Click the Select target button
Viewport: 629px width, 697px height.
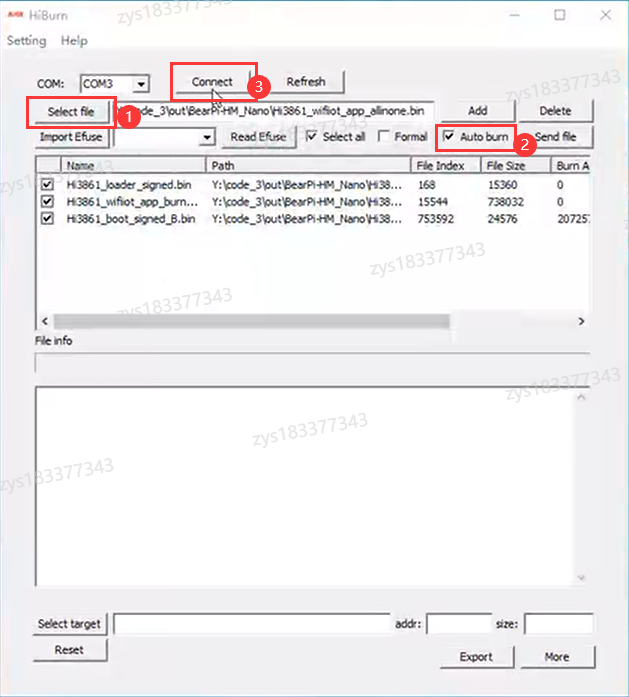point(69,624)
